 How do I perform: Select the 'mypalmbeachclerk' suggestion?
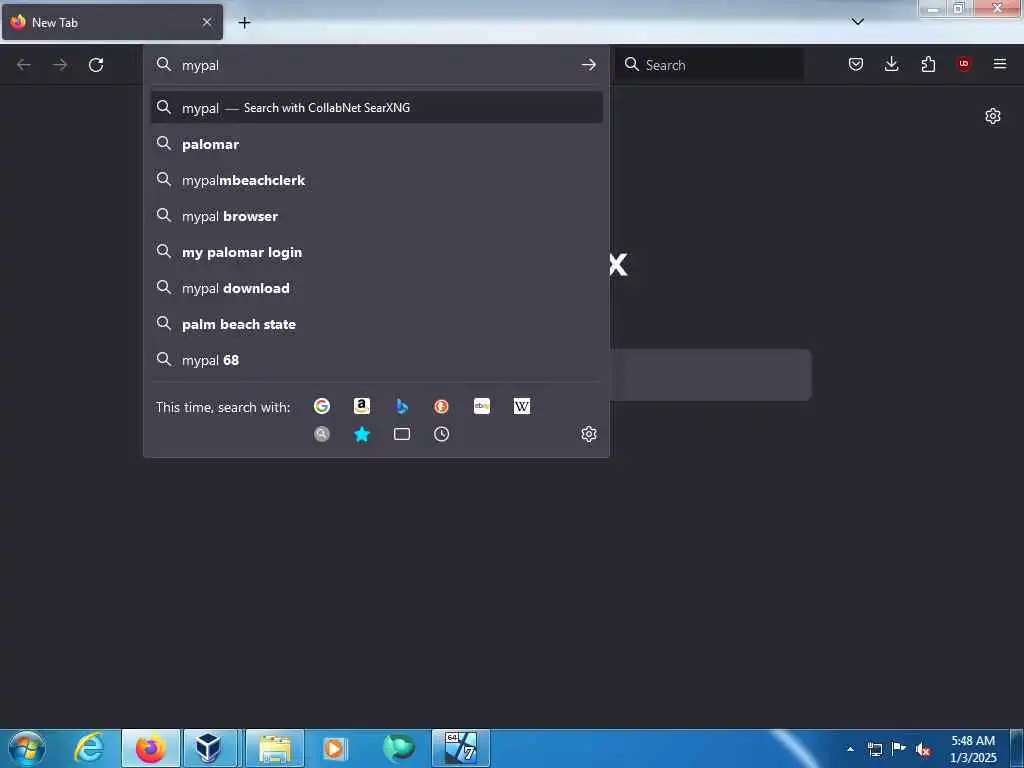coord(377,180)
